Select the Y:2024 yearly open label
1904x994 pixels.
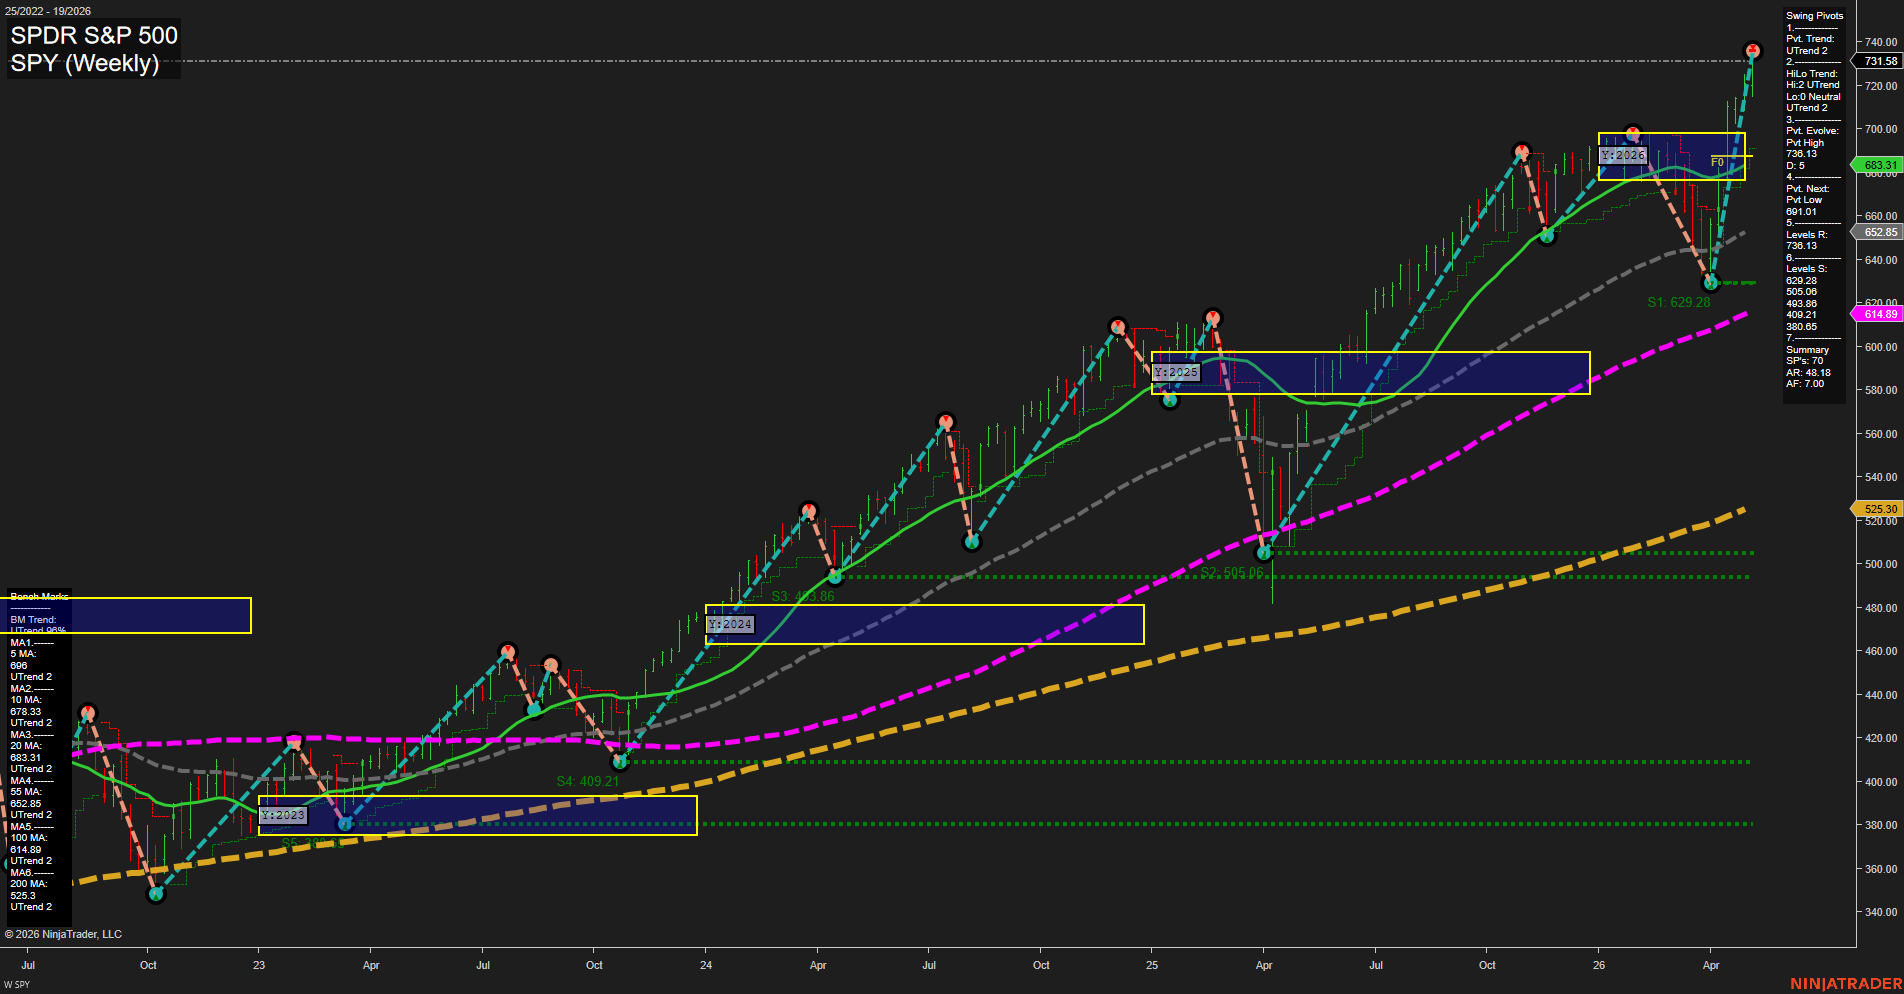[x=730, y=624]
